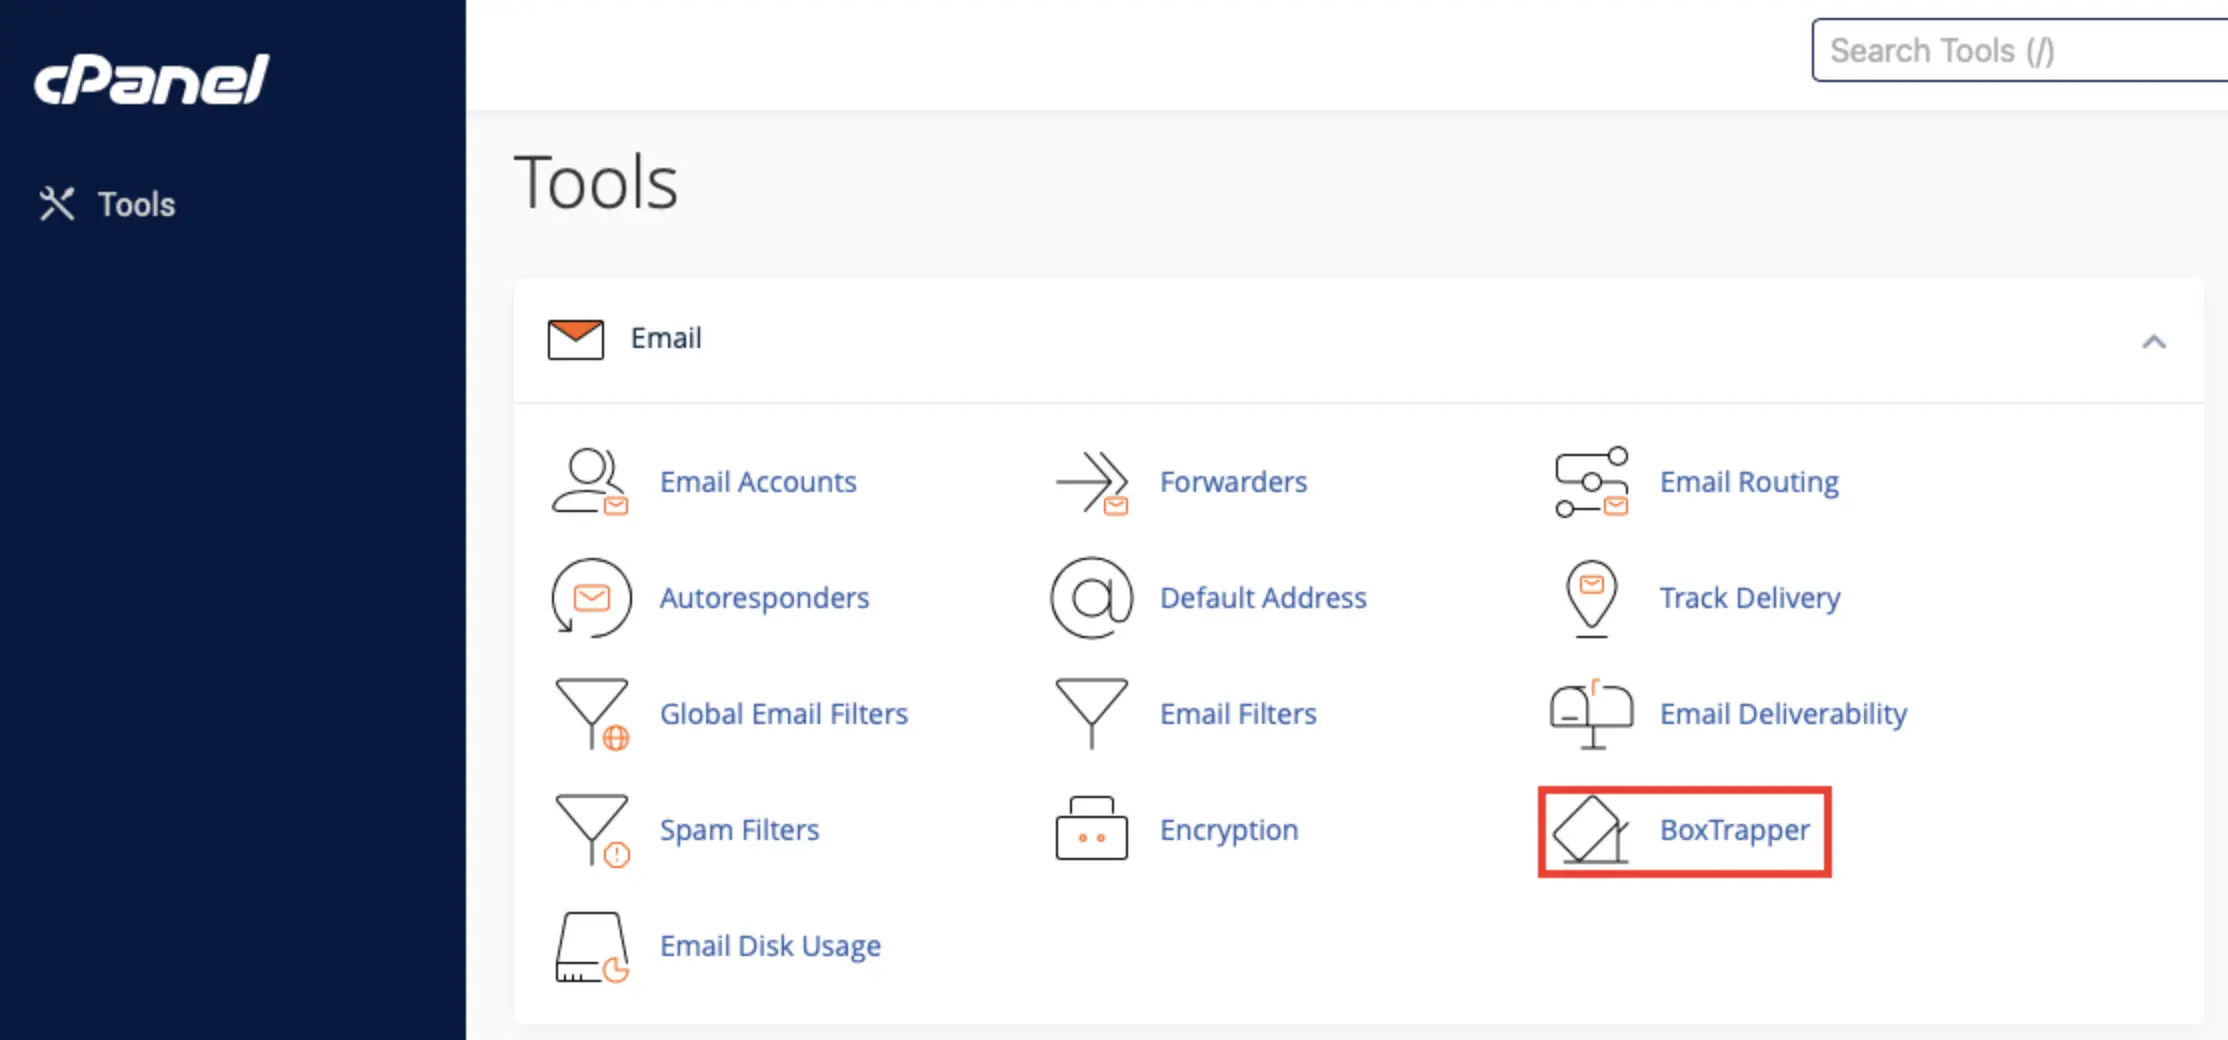This screenshot has width=2228, height=1040.
Task: Open the Encryption link
Action: 1229,830
